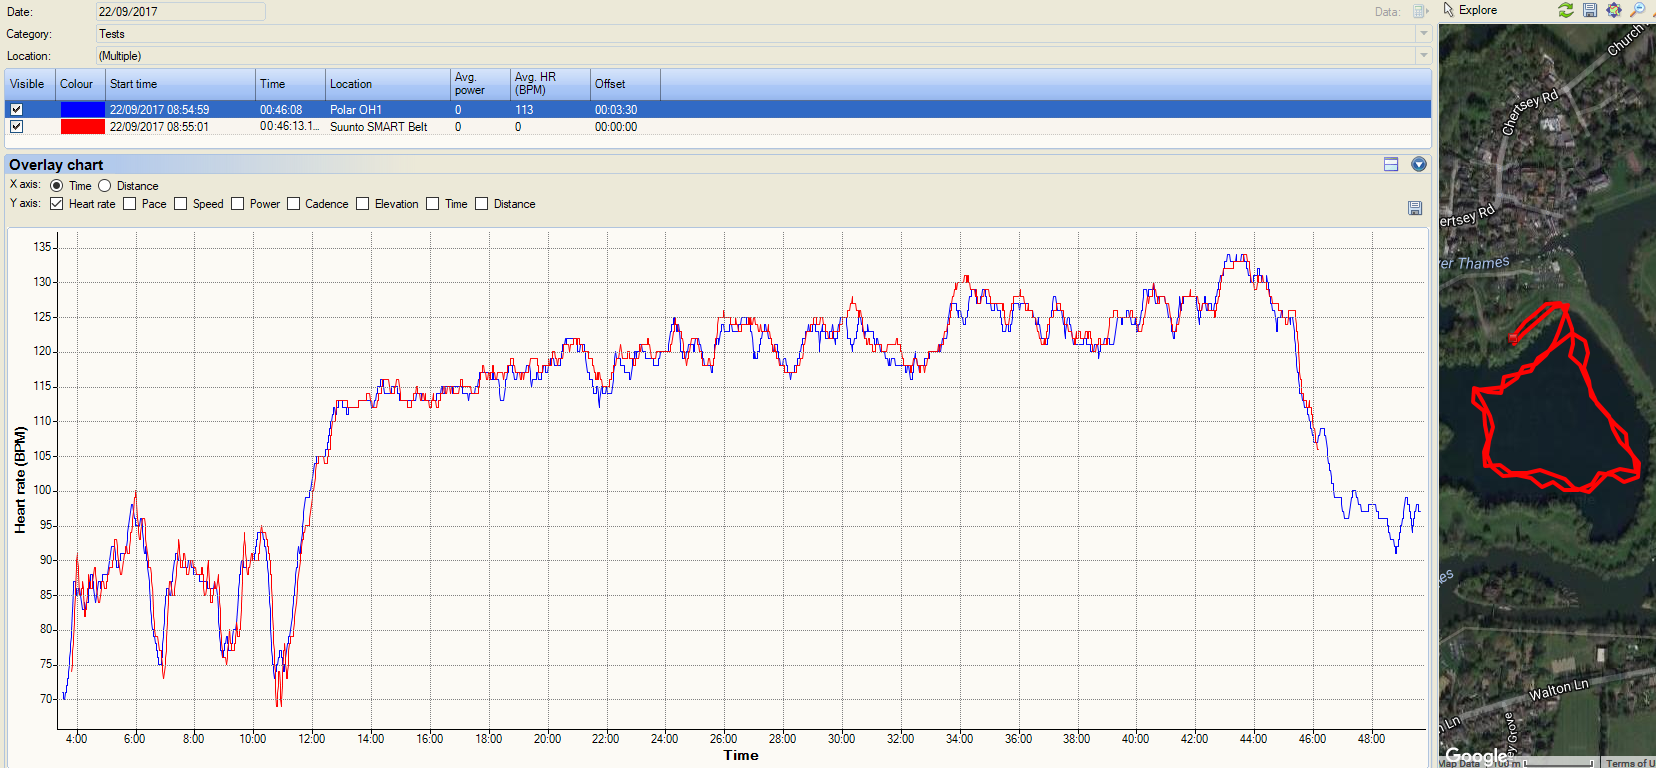Enable the Speed checkbox for the Y axis
The height and width of the screenshot is (768, 1656).
(181, 204)
